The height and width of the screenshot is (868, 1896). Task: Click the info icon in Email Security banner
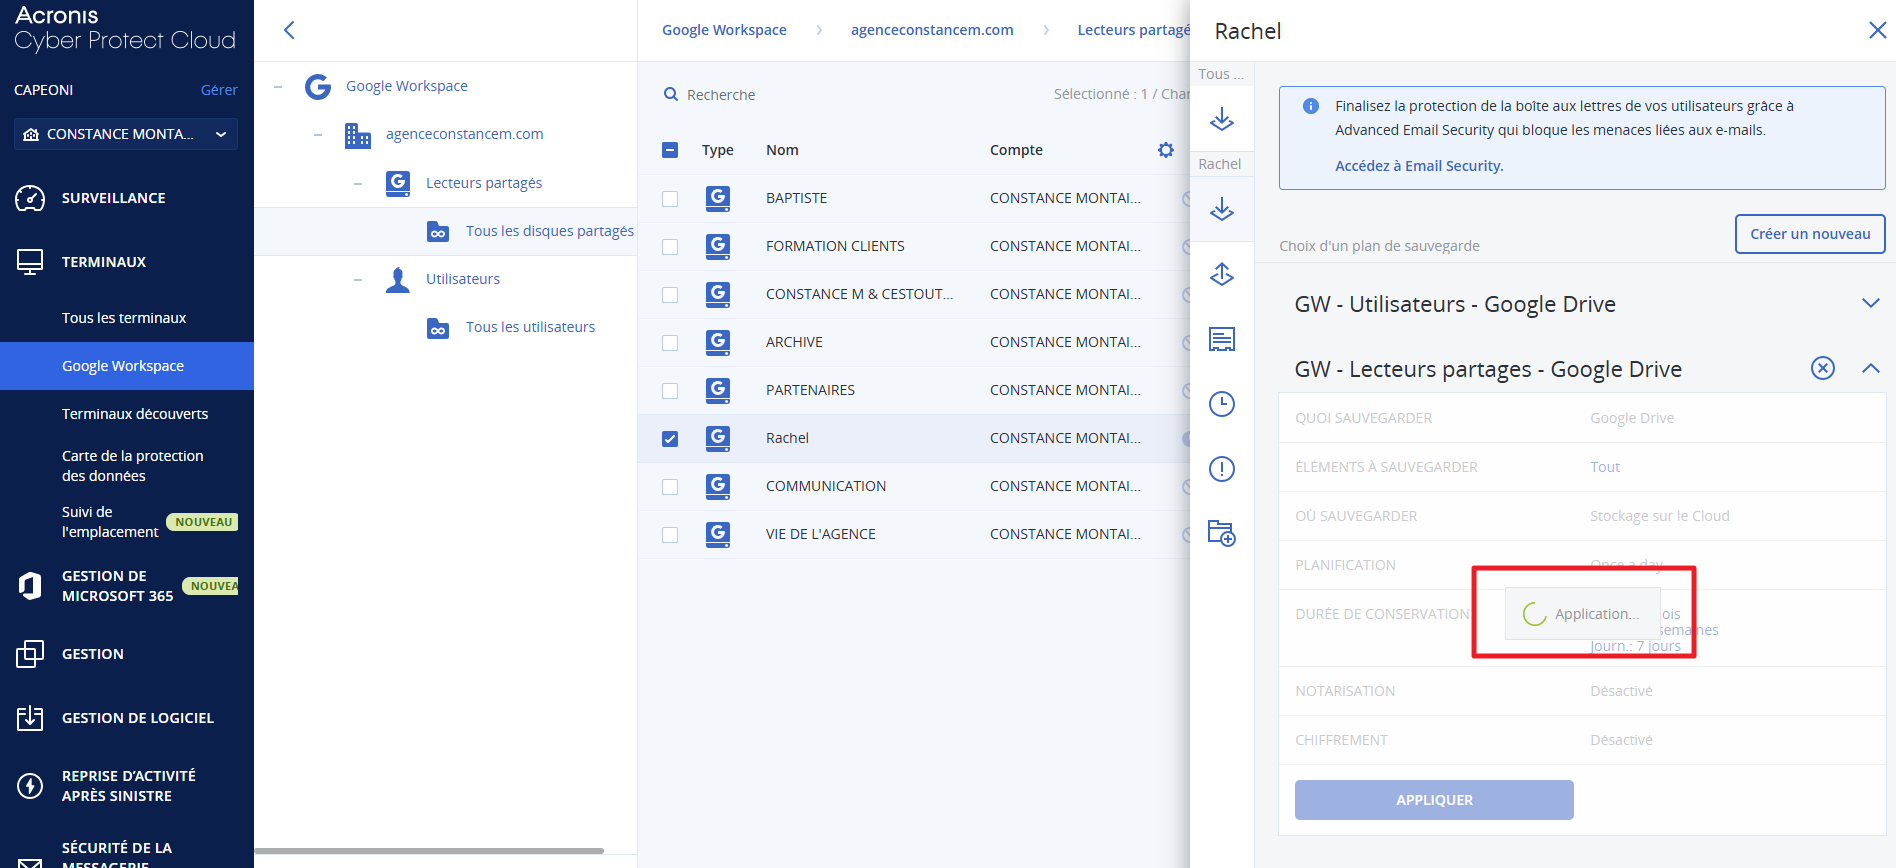[1310, 106]
